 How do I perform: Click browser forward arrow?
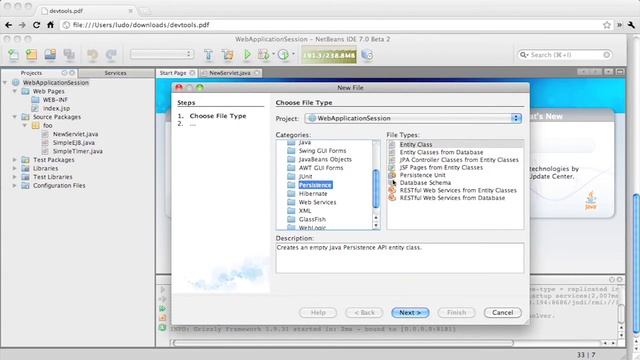click(x=22, y=25)
